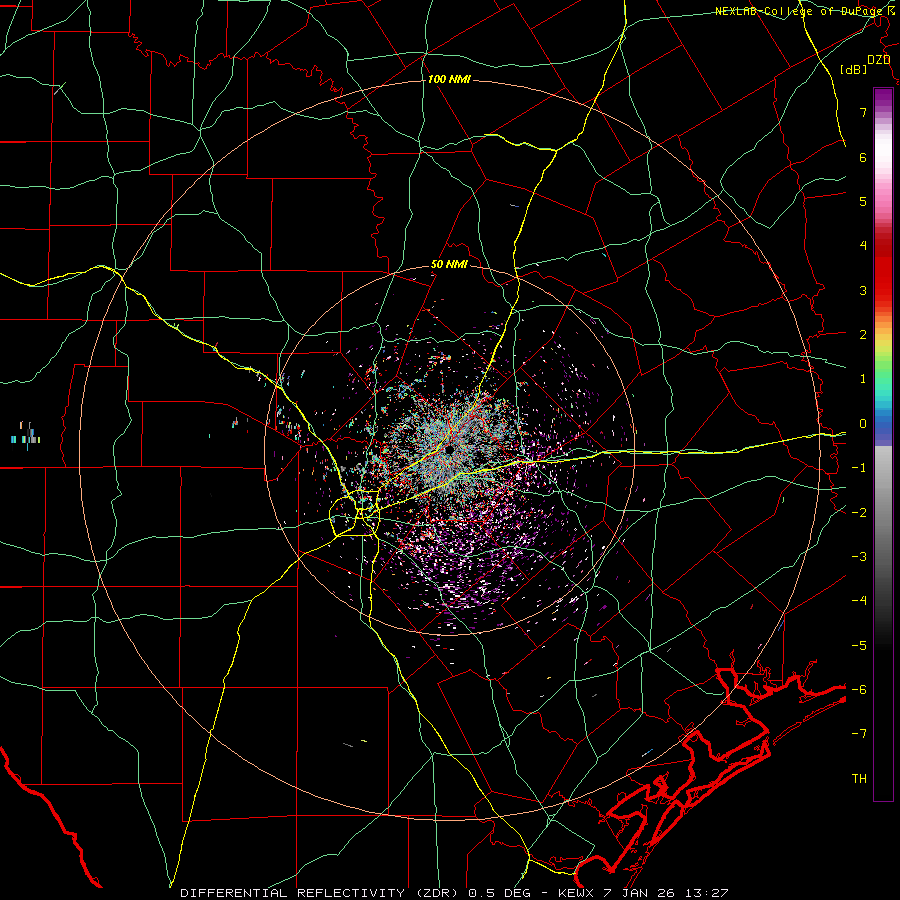Select the -3 scale value
Viewport: 900px width, 900px height.
pyautogui.click(x=859, y=557)
